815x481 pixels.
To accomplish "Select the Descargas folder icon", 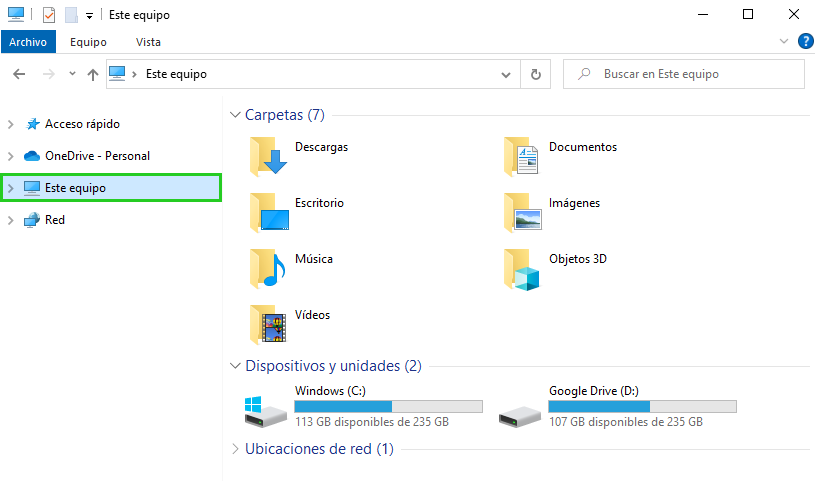I will click(x=268, y=156).
